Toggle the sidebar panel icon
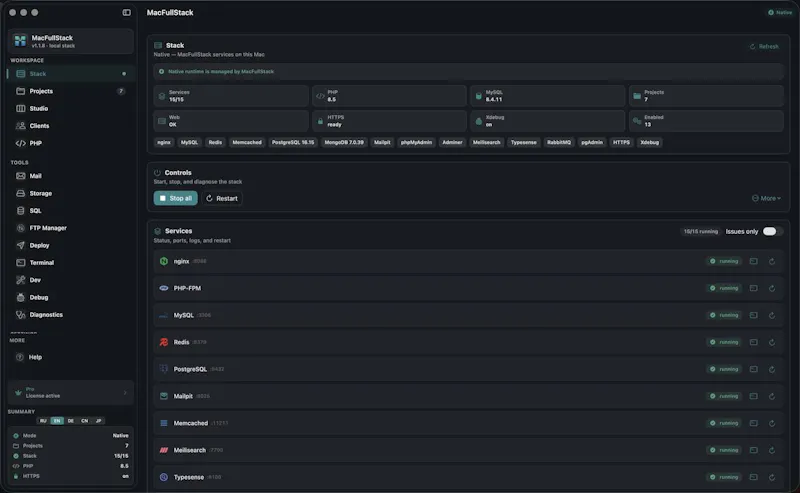800x493 pixels. click(x=127, y=12)
